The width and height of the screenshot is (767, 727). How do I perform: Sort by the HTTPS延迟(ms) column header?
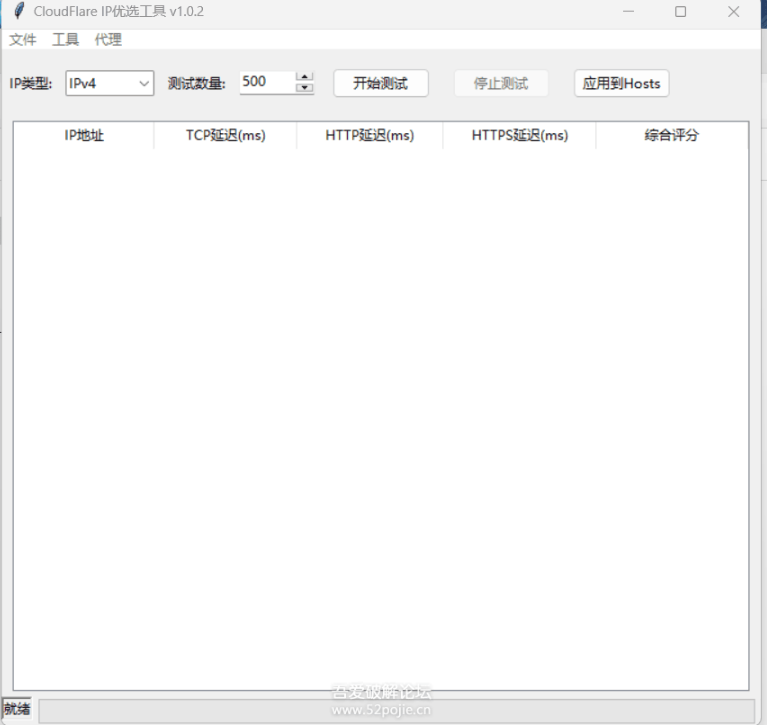pyautogui.click(x=519, y=136)
